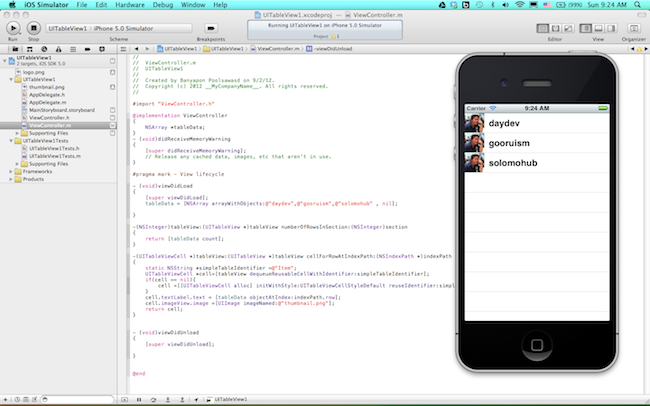
Task: Show the Project navigator tab icon
Action: (x=15, y=49)
